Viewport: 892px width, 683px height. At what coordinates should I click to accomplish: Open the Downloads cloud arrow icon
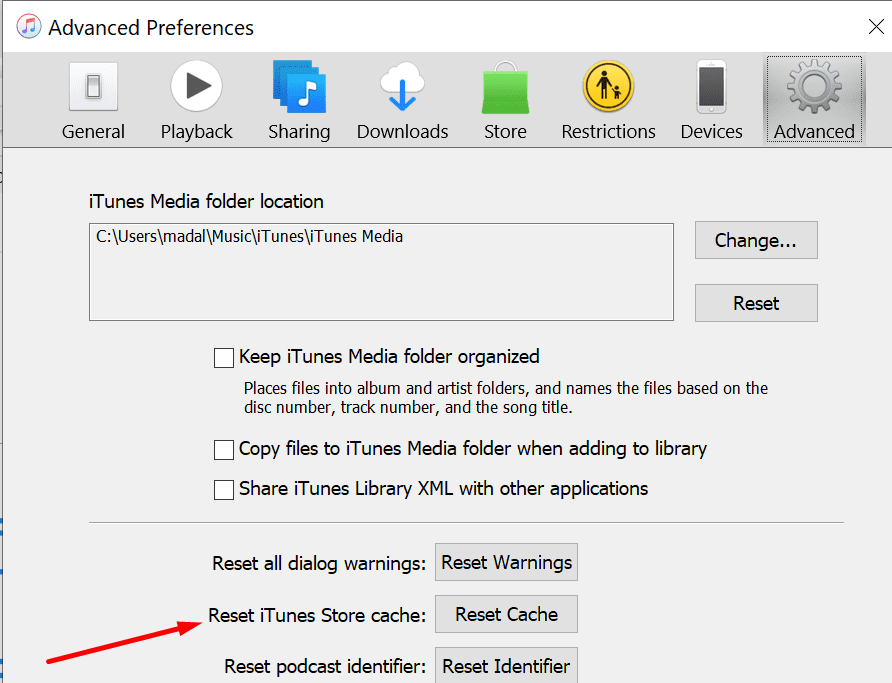tap(402, 86)
